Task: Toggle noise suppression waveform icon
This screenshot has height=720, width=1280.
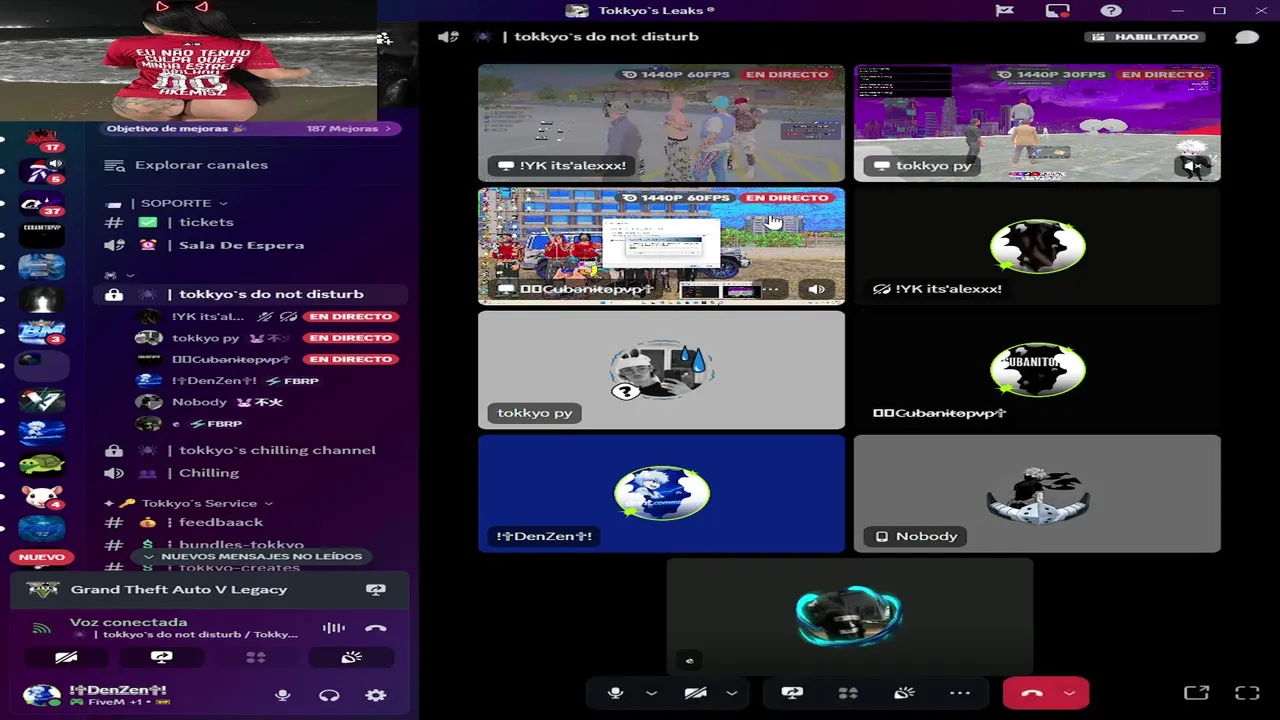Action: (333, 628)
